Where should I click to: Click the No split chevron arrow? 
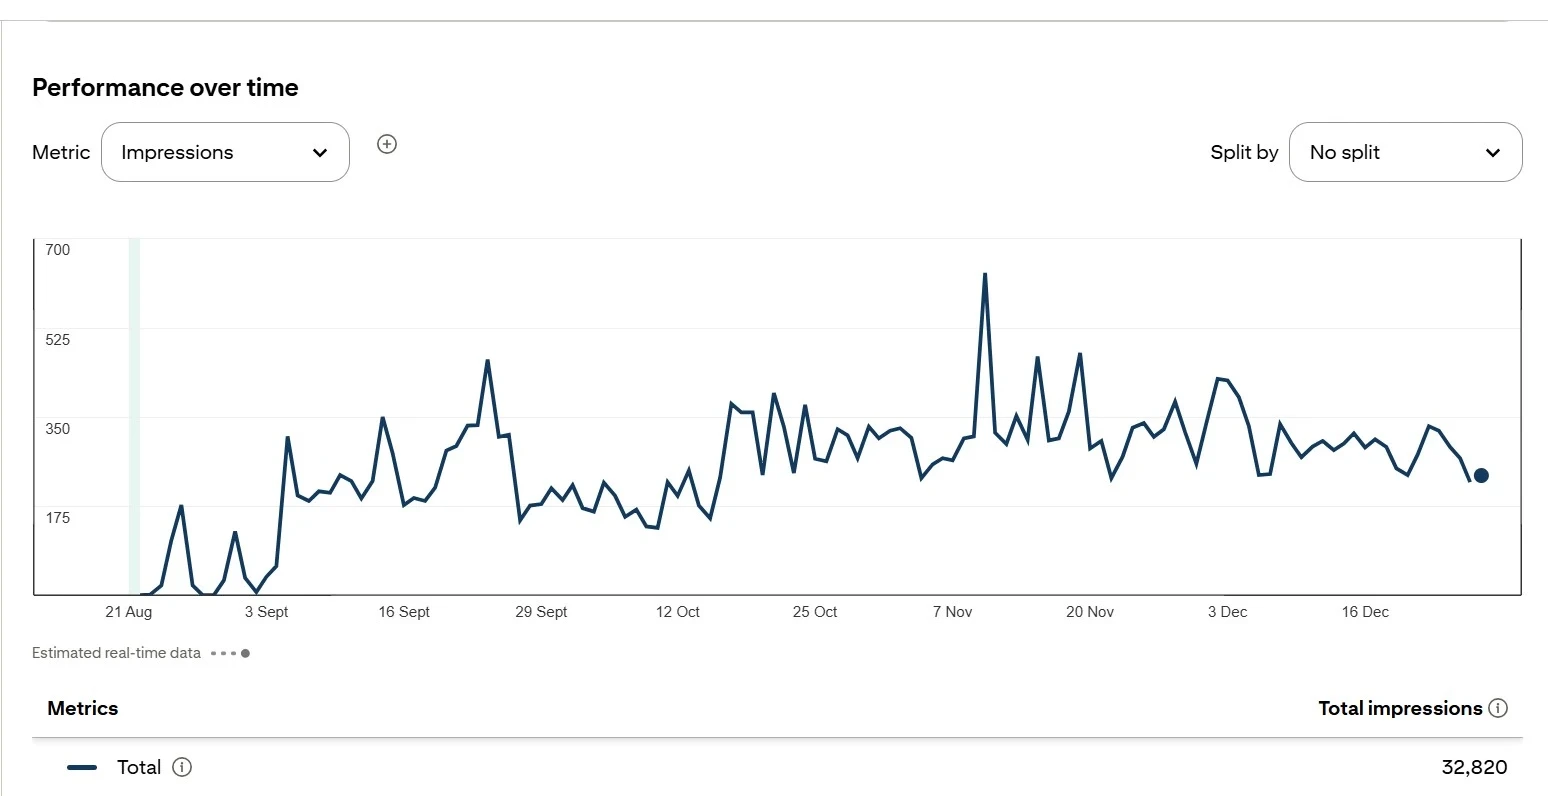coord(1493,153)
